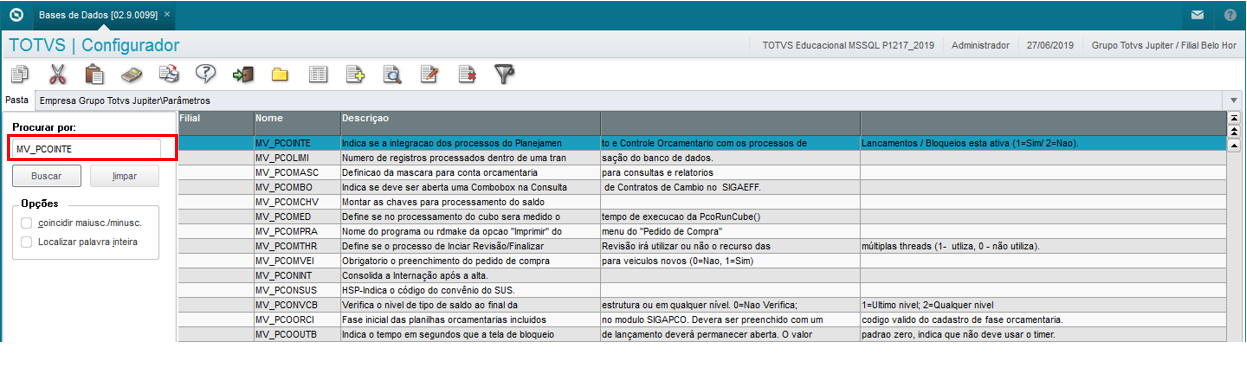The height and width of the screenshot is (365, 1247).
Task: Click the Print icon in the toolbar
Action: 169,74
